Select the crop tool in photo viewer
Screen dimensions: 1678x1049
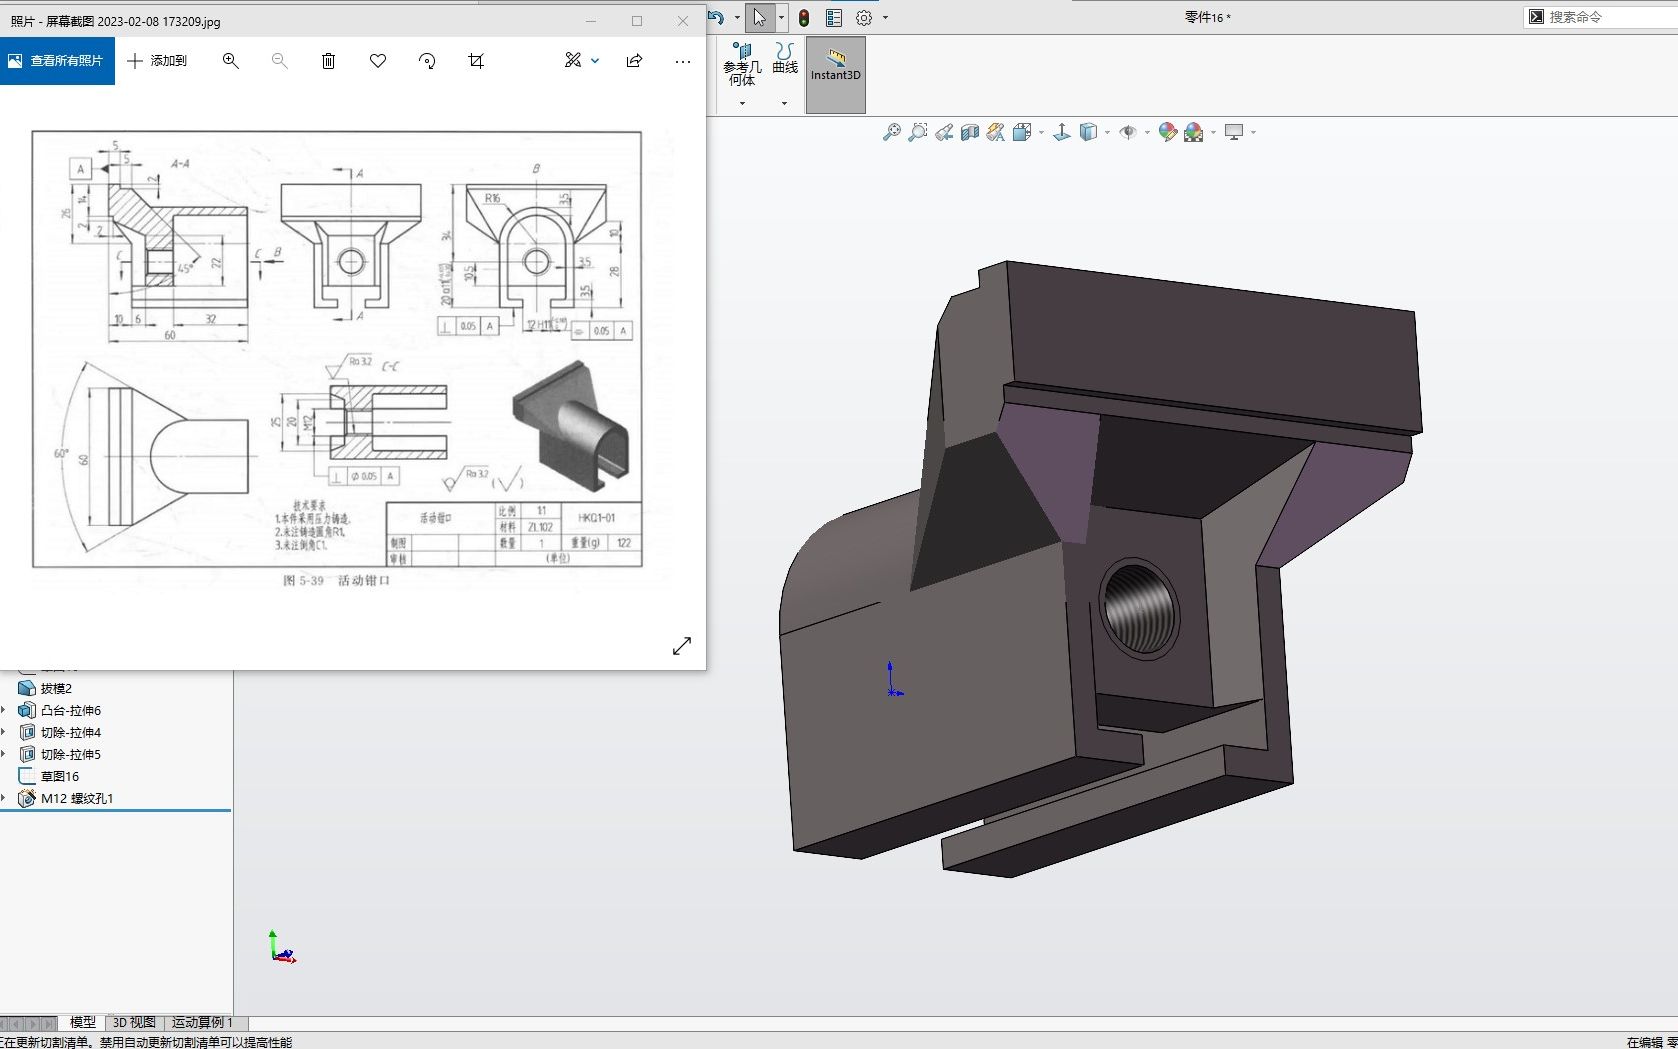tap(476, 61)
